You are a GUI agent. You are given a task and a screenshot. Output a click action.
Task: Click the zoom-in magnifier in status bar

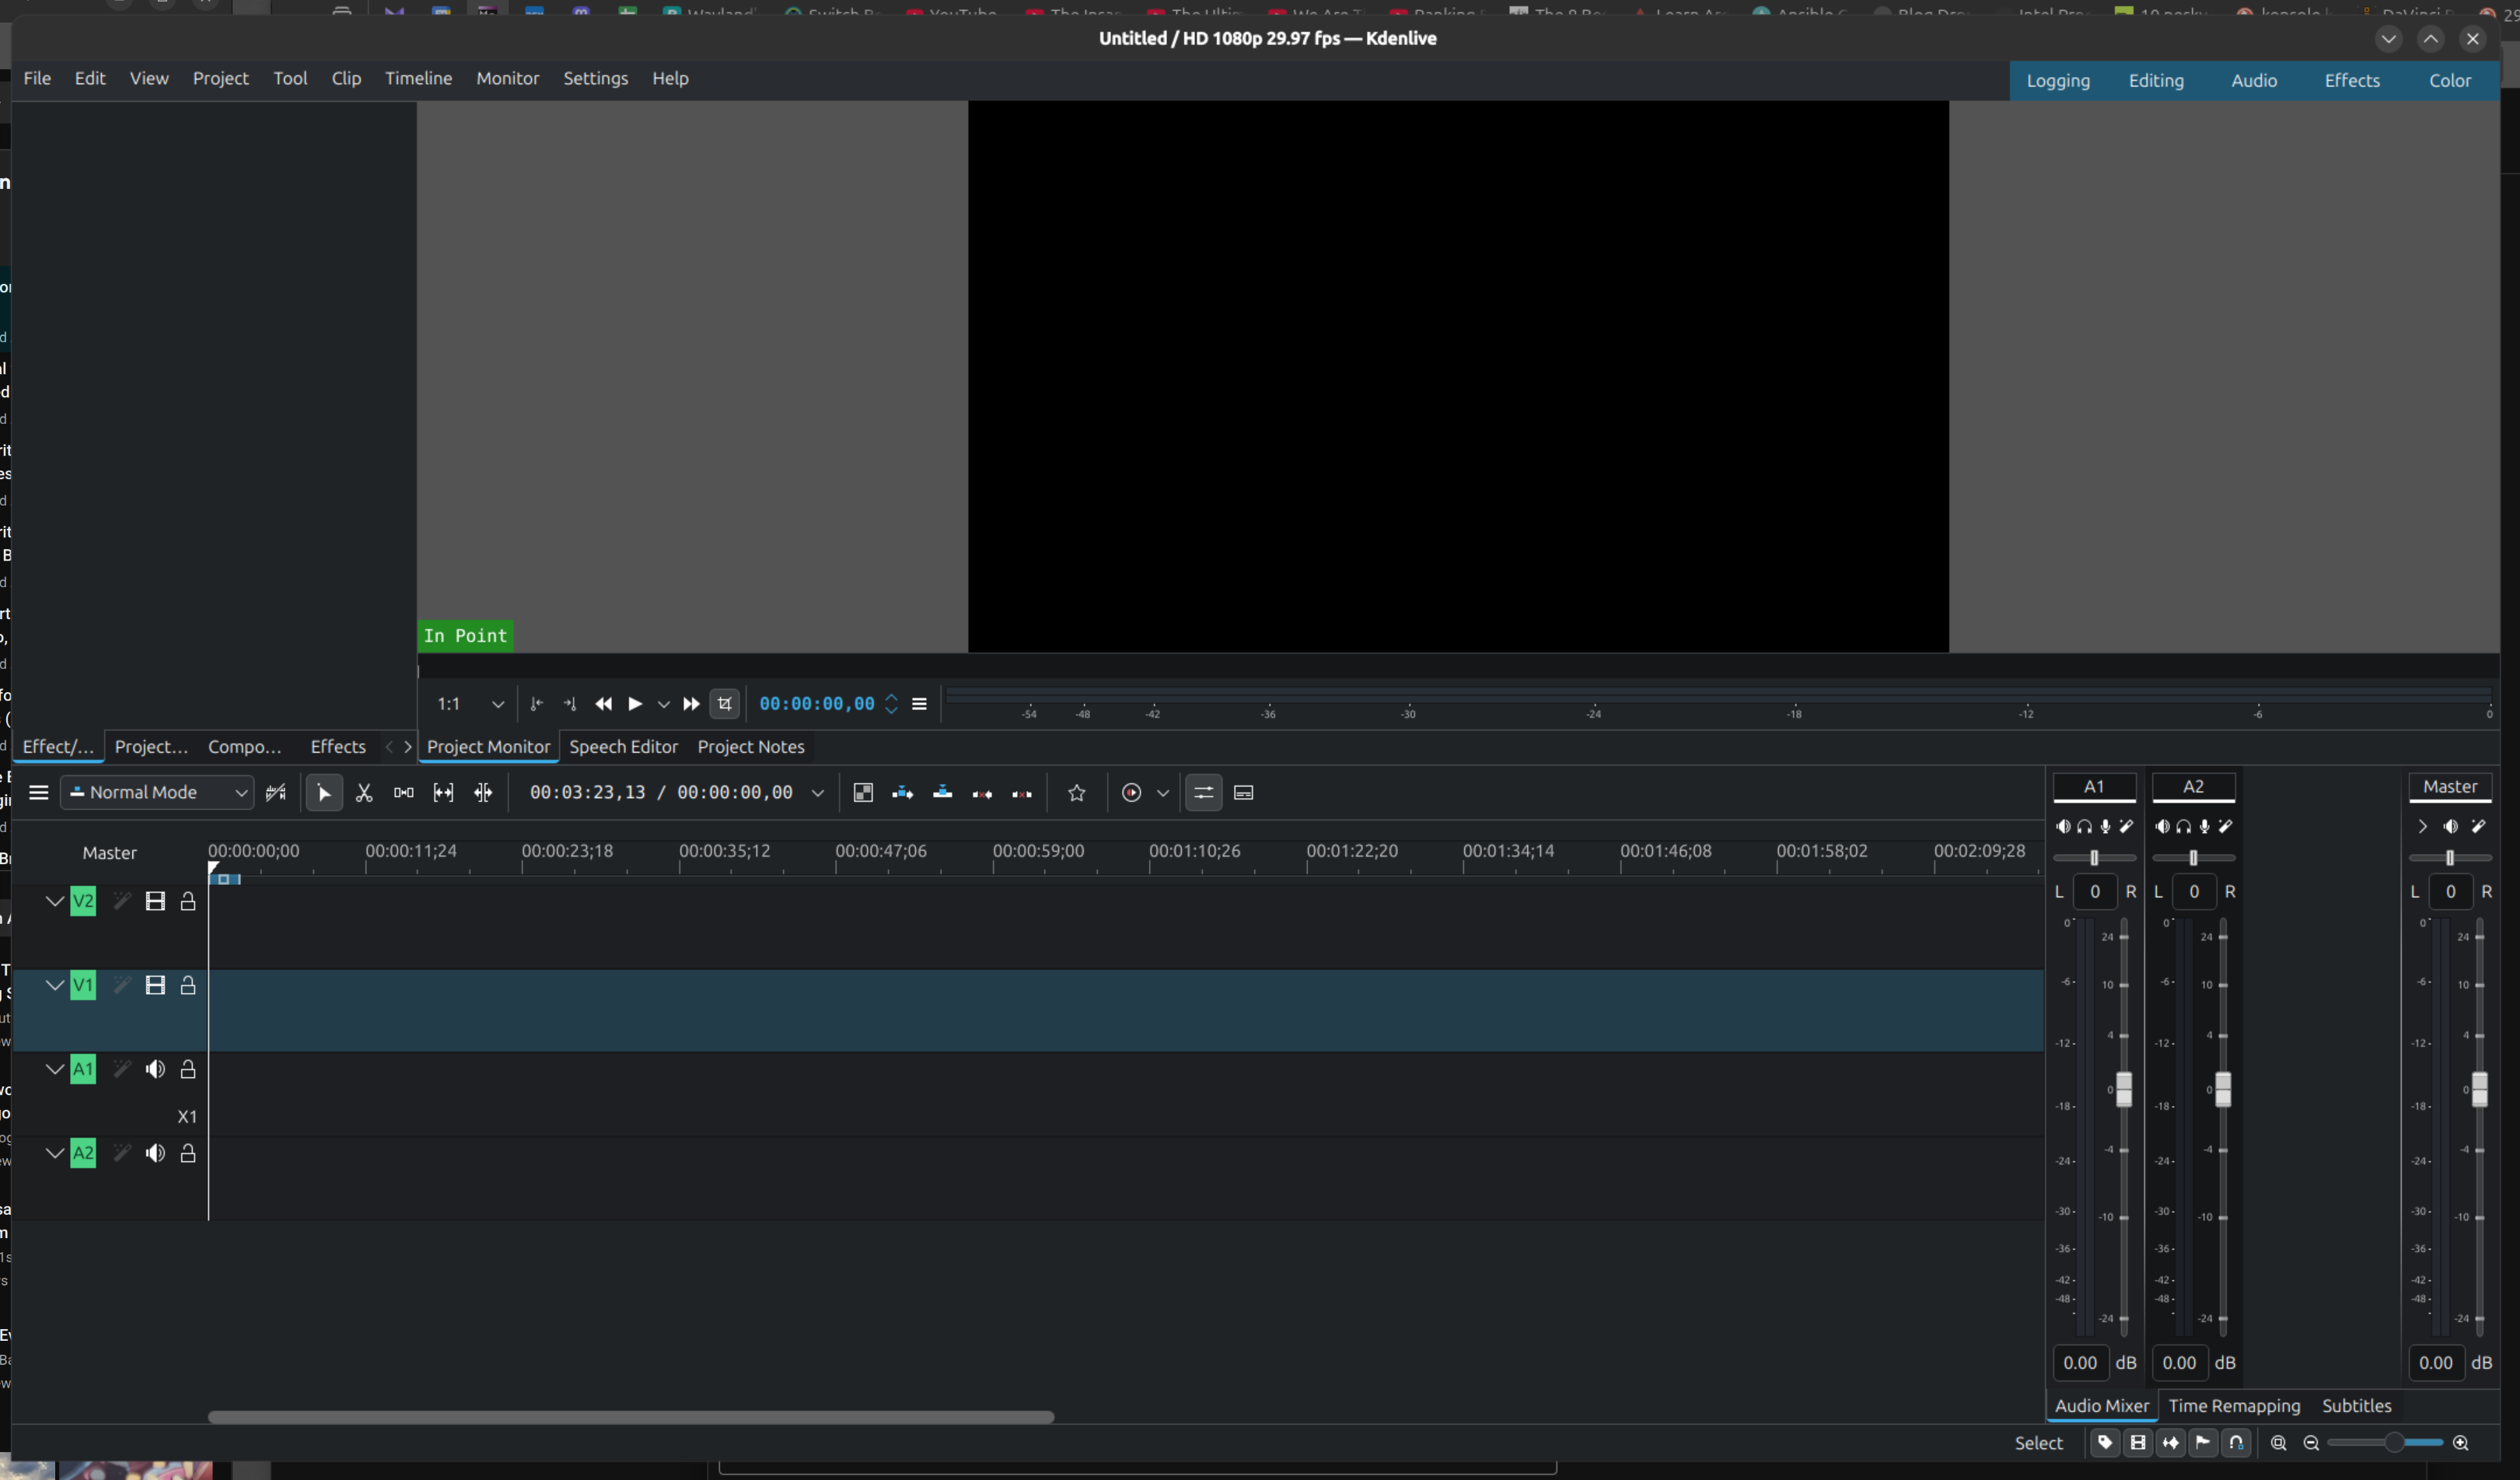tap(2460, 1443)
